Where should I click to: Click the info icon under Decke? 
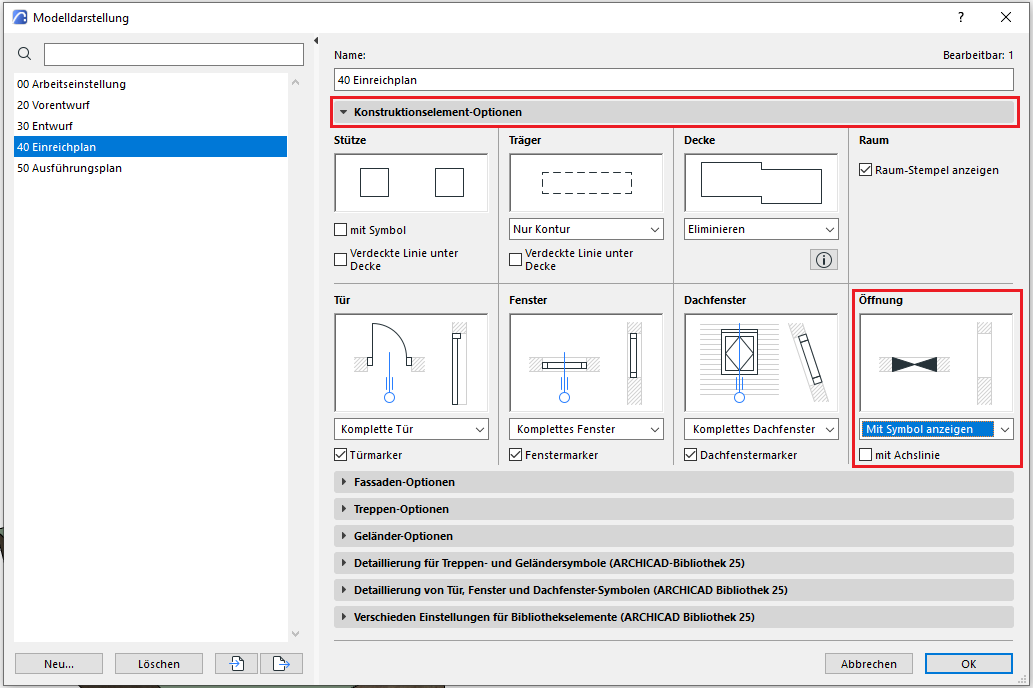point(824,260)
